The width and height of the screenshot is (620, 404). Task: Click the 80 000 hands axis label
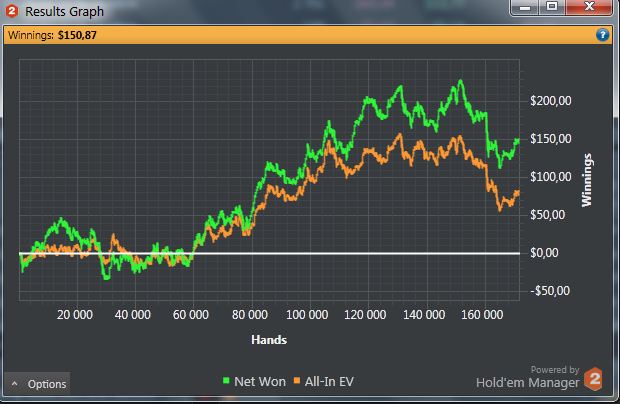(x=250, y=315)
